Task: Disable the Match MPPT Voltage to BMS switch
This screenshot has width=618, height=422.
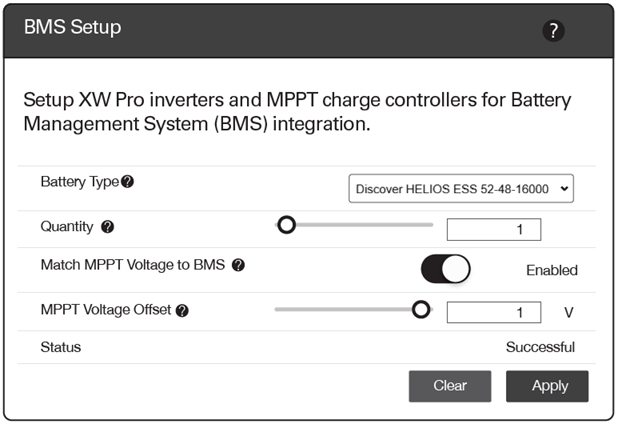Action: tap(445, 269)
